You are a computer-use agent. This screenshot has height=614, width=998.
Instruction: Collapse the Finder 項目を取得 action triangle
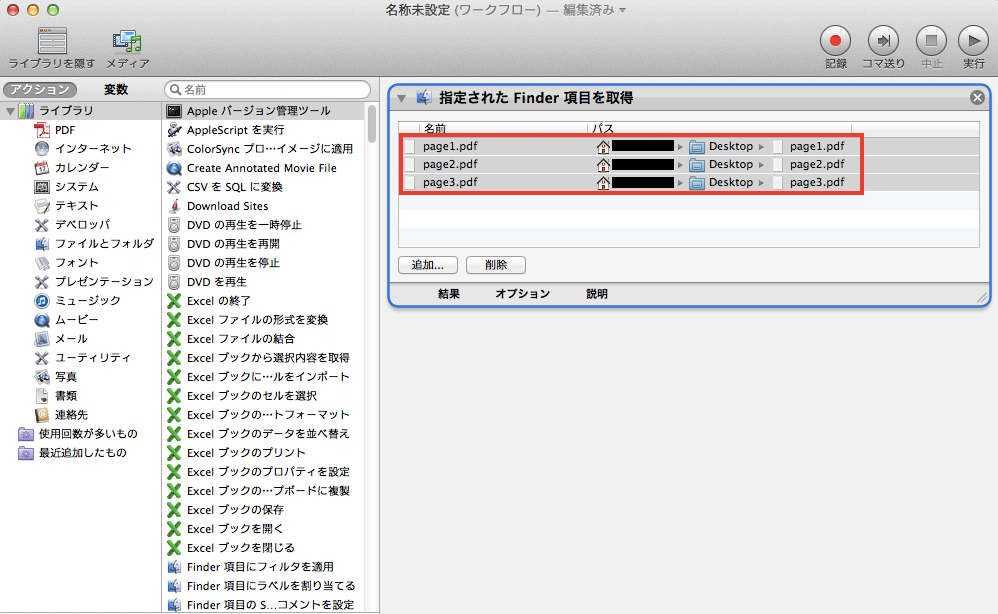[401, 98]
